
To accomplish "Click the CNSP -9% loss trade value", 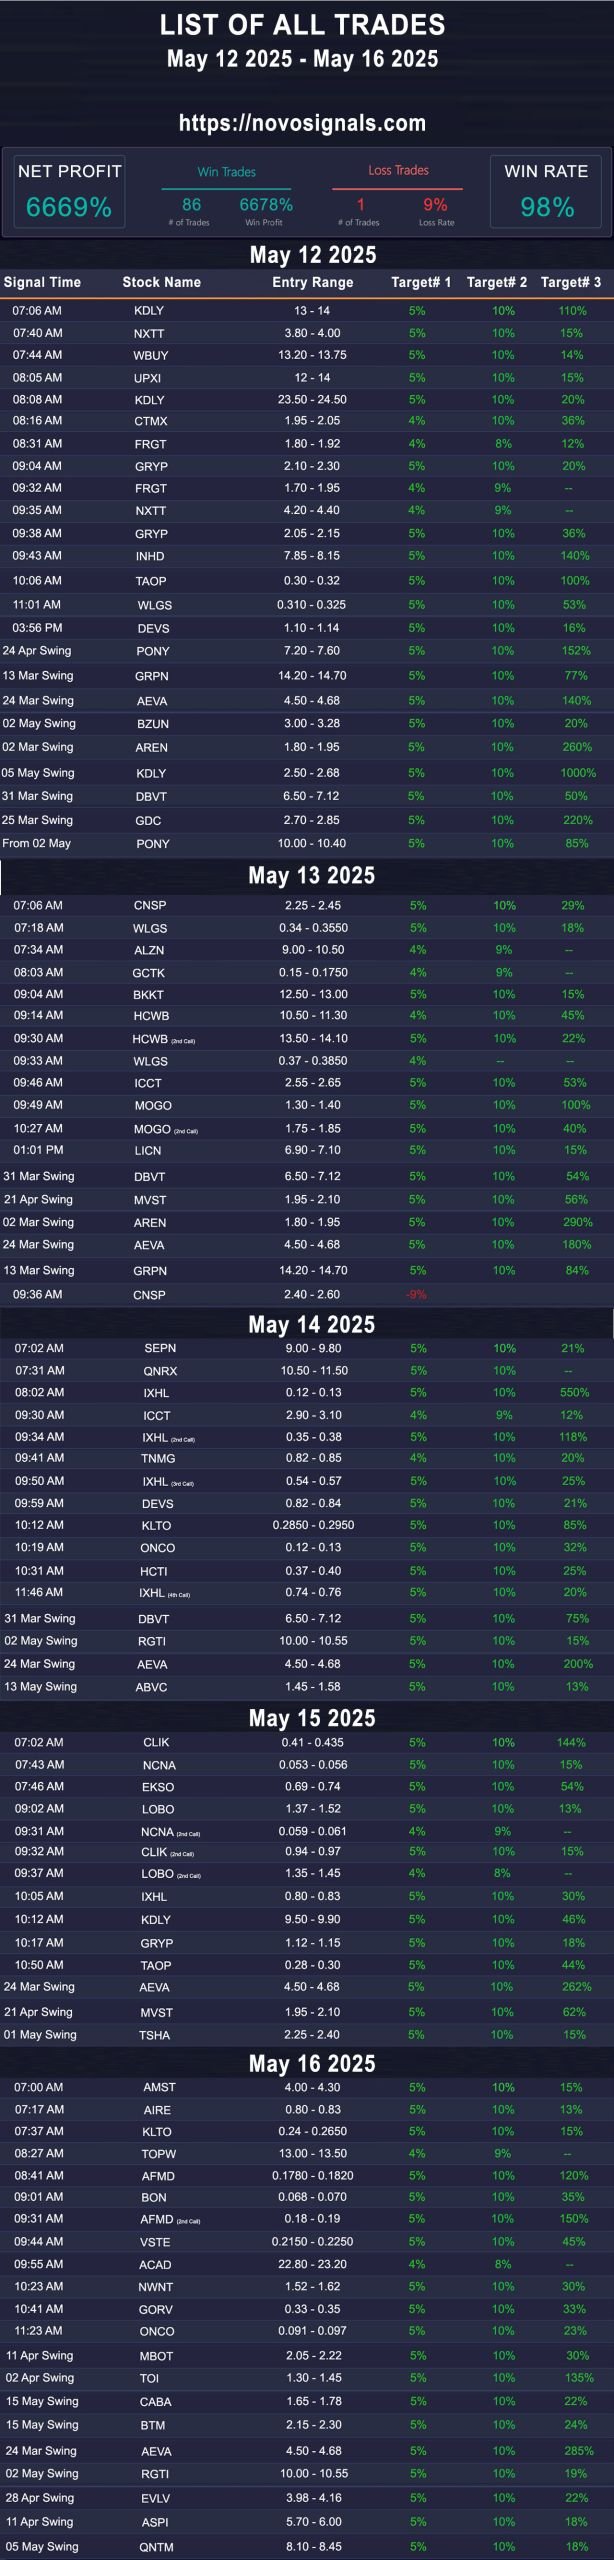I will click(x=416, y=1294).
